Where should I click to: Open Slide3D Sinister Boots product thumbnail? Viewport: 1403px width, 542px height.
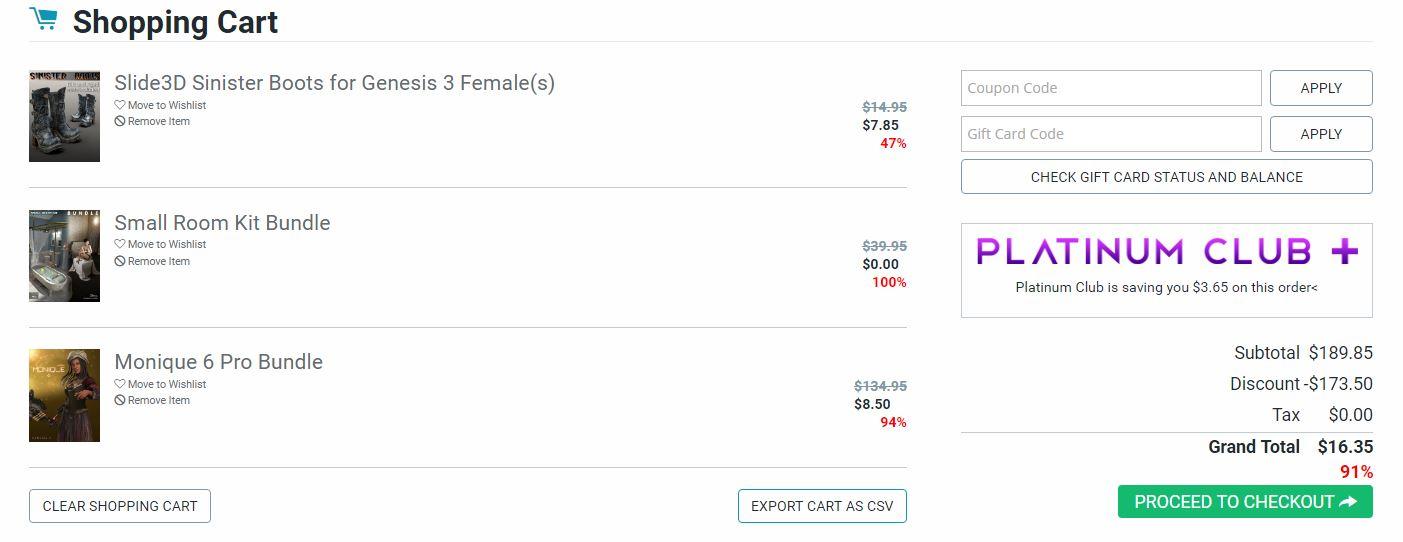[64, 116]
